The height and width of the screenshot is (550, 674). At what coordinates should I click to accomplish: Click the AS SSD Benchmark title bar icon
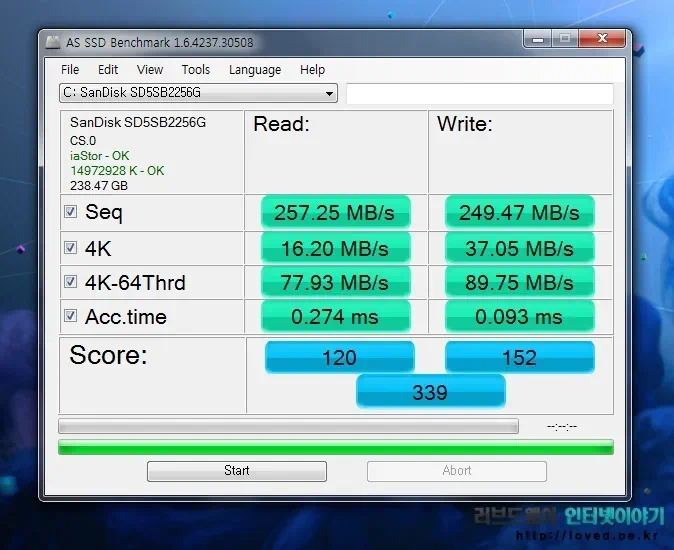point(53,42)
